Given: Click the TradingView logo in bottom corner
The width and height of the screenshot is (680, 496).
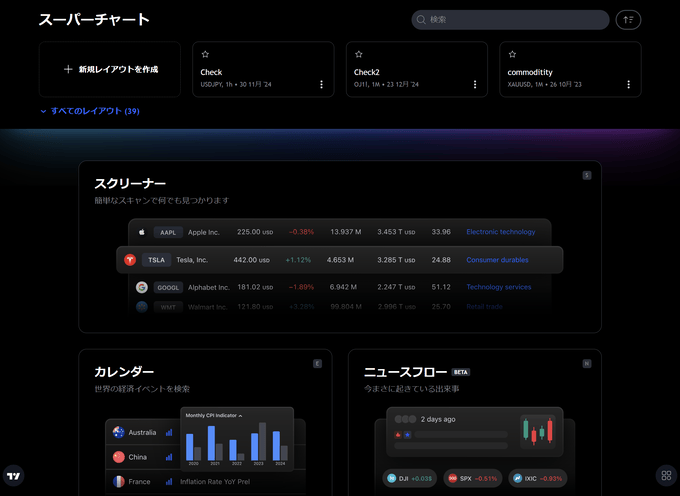Looking at the screenshot, I should [x=13, y=476].
